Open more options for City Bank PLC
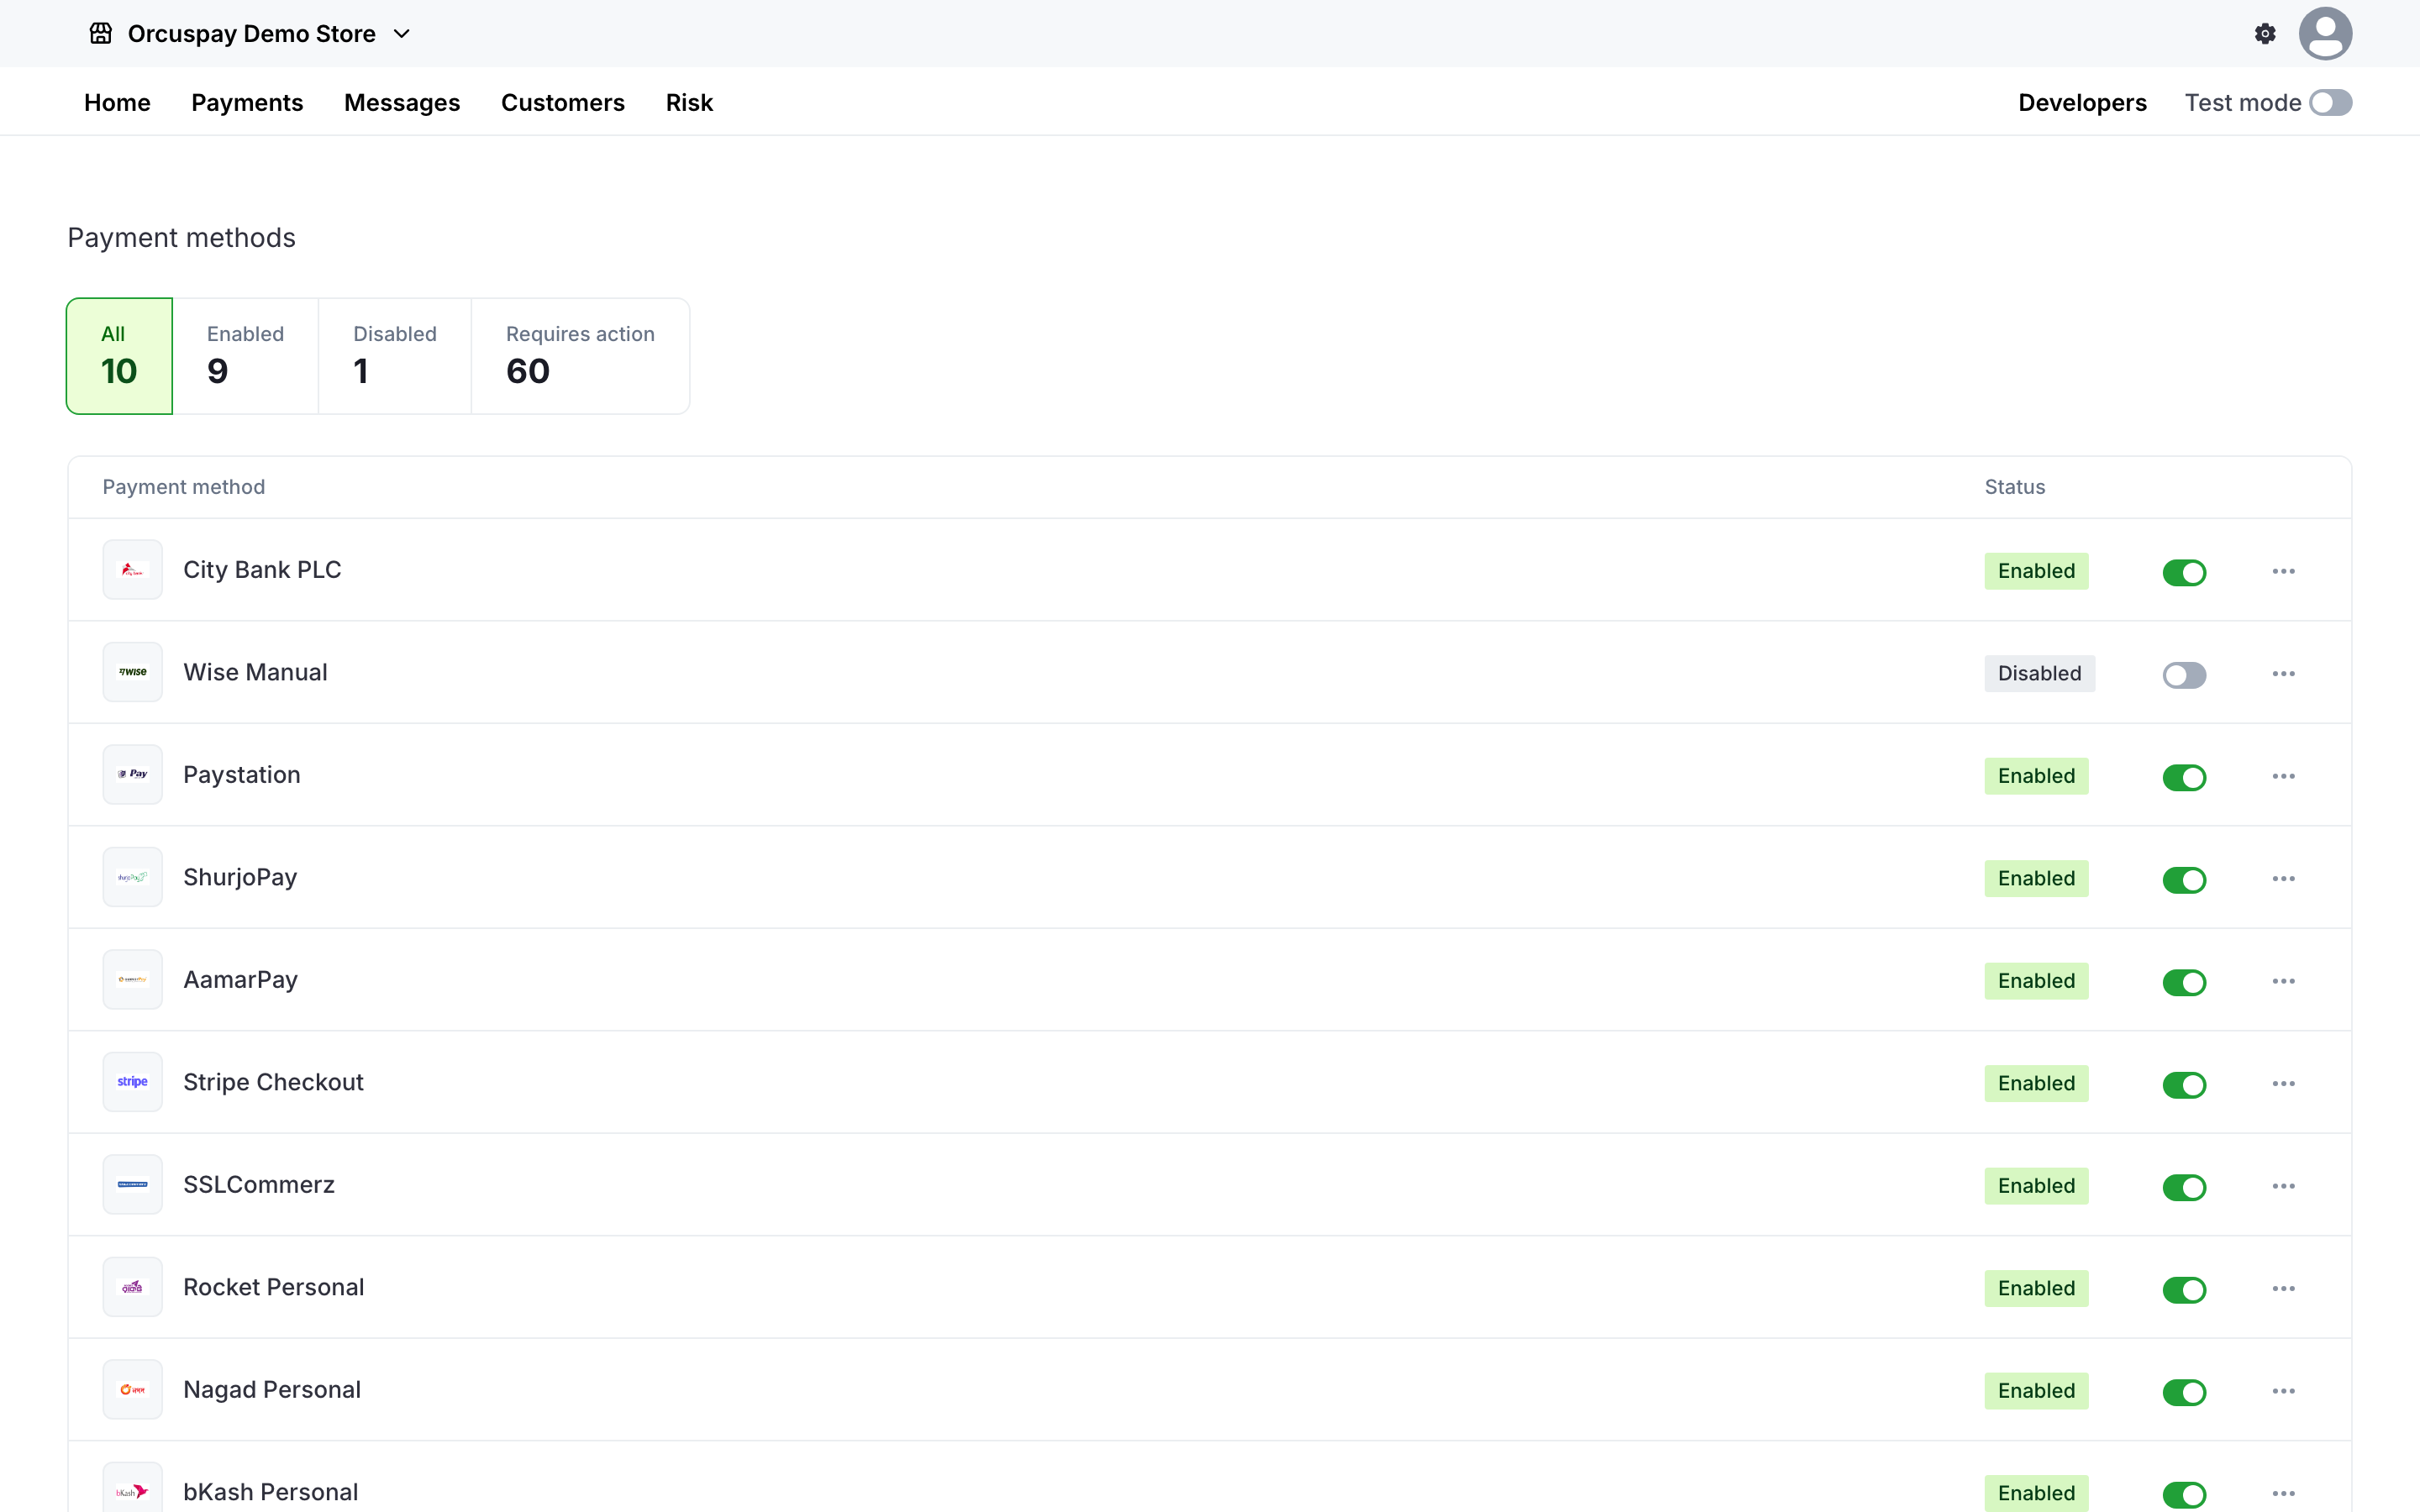This screenshot has height=1512, width=2420. (x=2283, y=571)
